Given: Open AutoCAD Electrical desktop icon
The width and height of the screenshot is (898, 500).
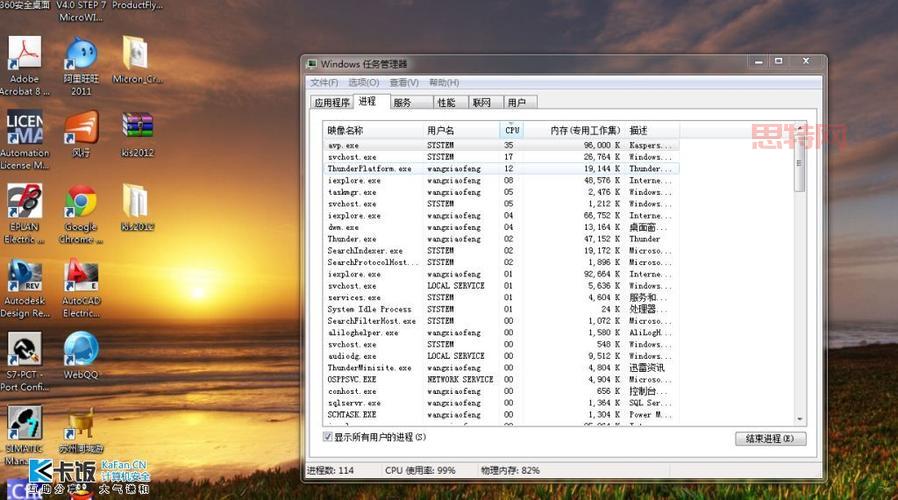Looking at the screenshot, I should pos(81,278).
